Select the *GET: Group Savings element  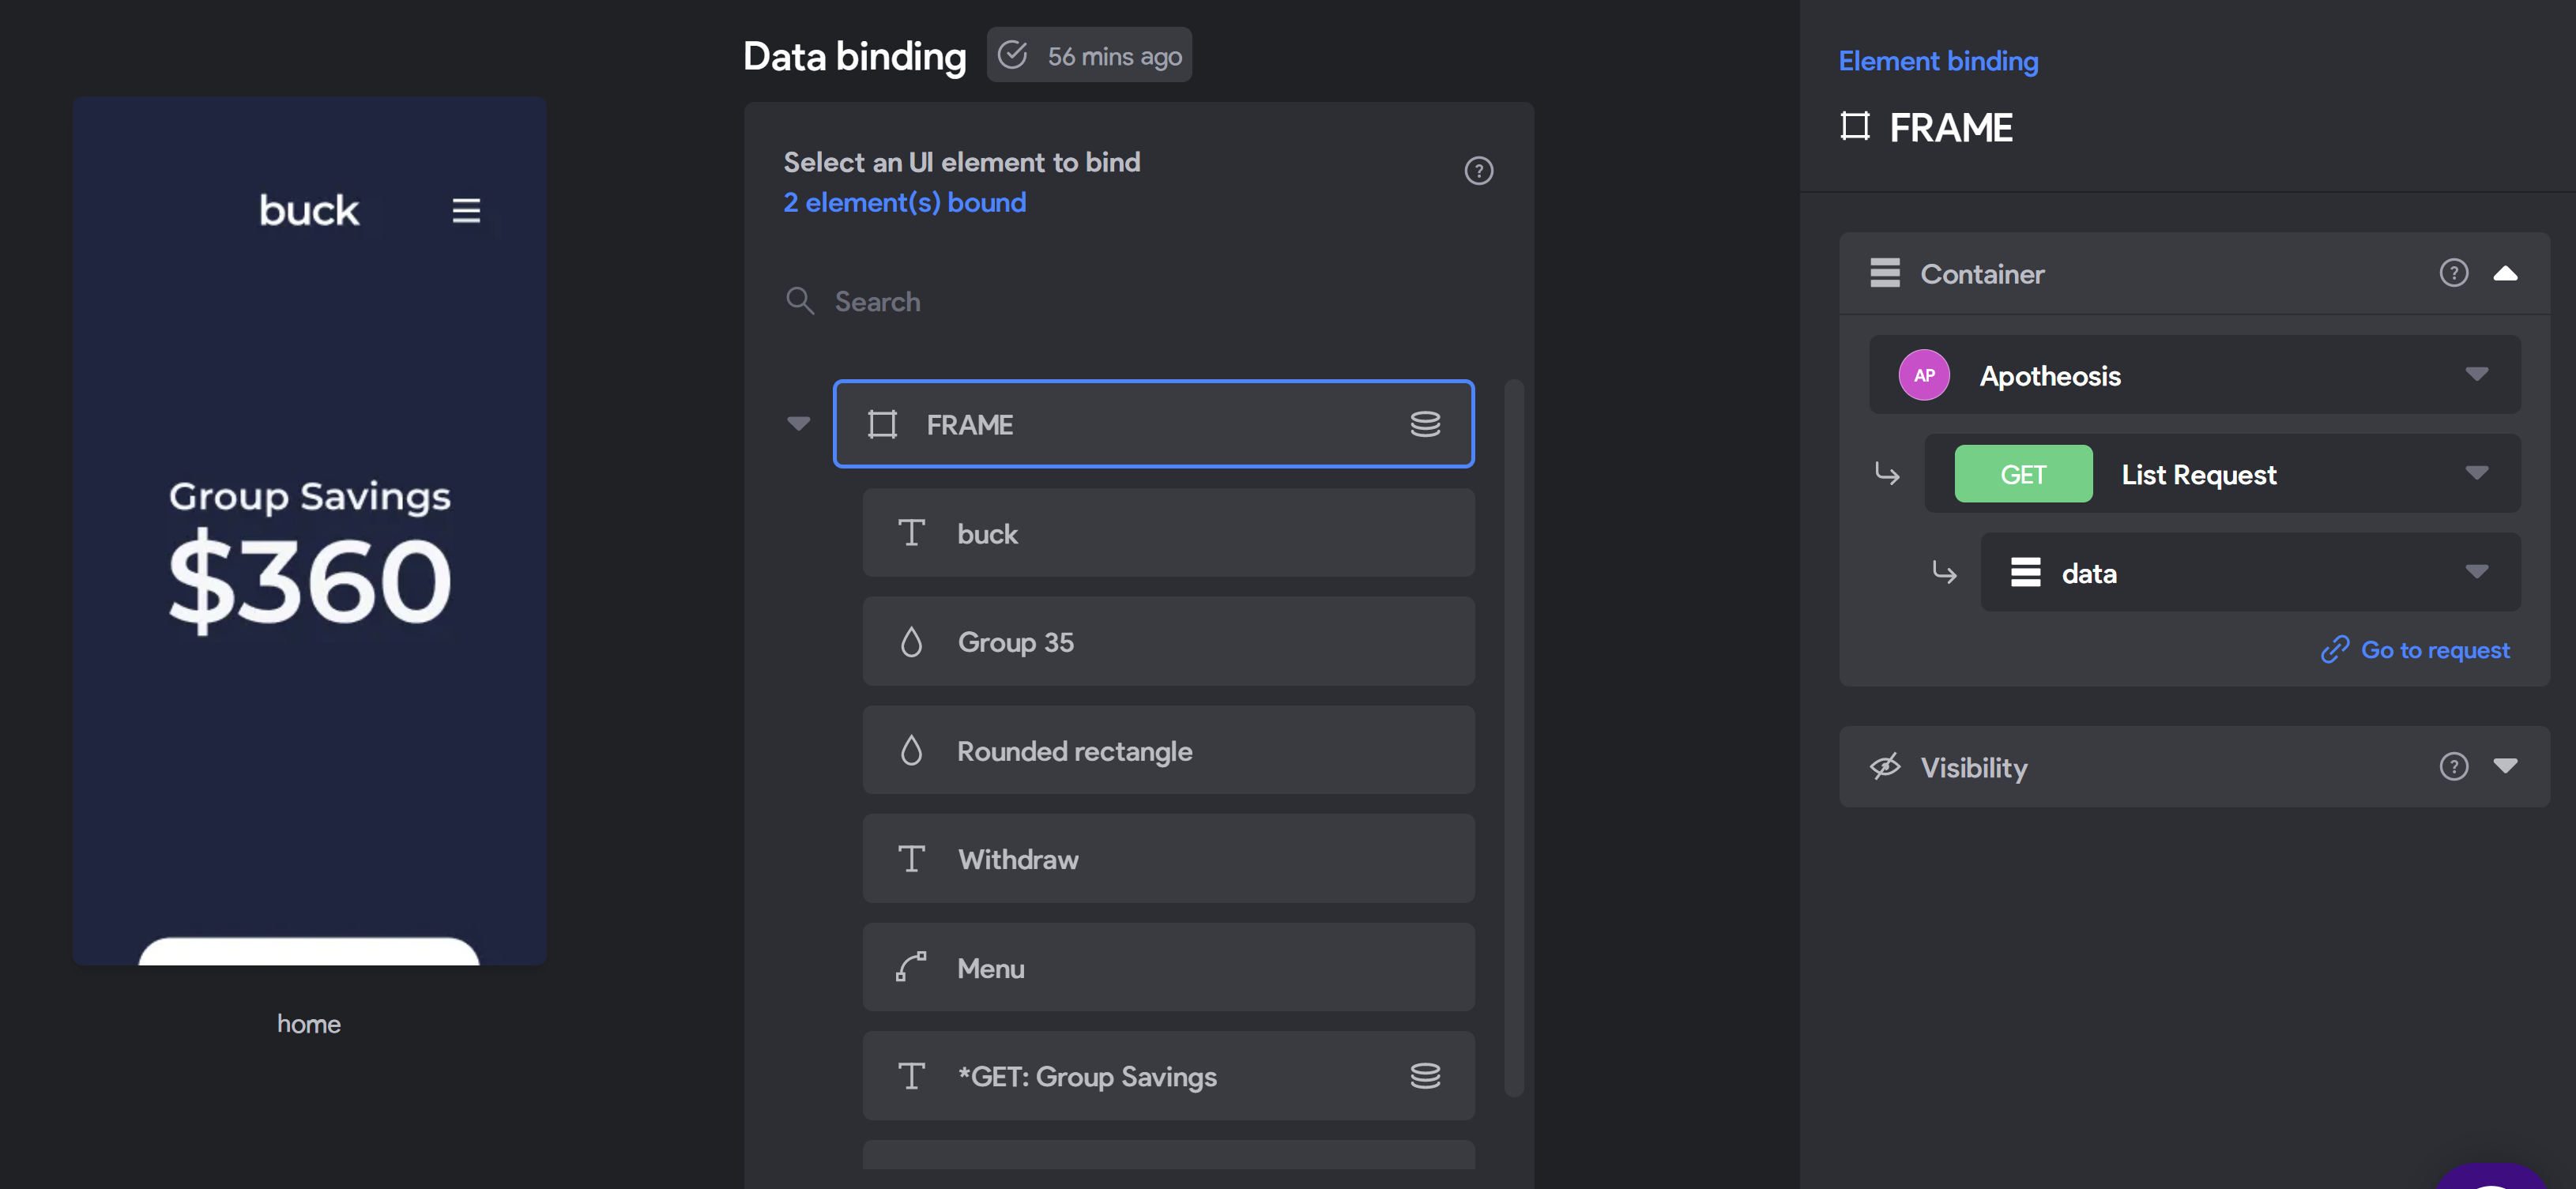[x=1168, y=1076]
